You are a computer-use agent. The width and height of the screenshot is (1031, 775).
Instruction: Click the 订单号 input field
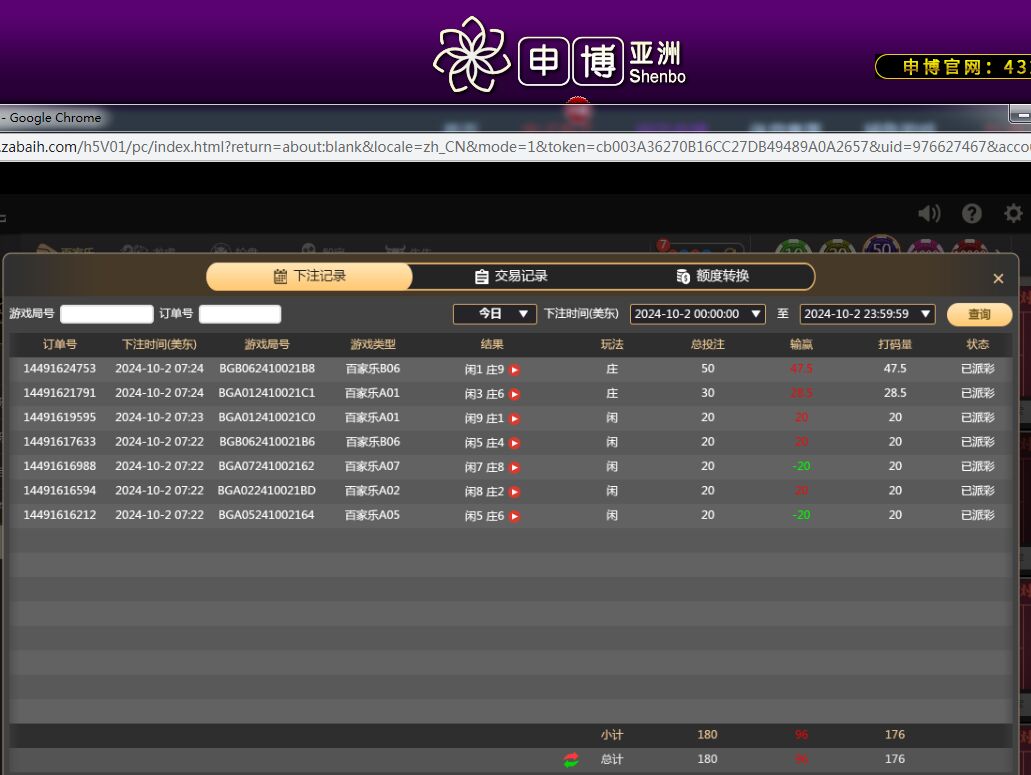coord(240,314)
